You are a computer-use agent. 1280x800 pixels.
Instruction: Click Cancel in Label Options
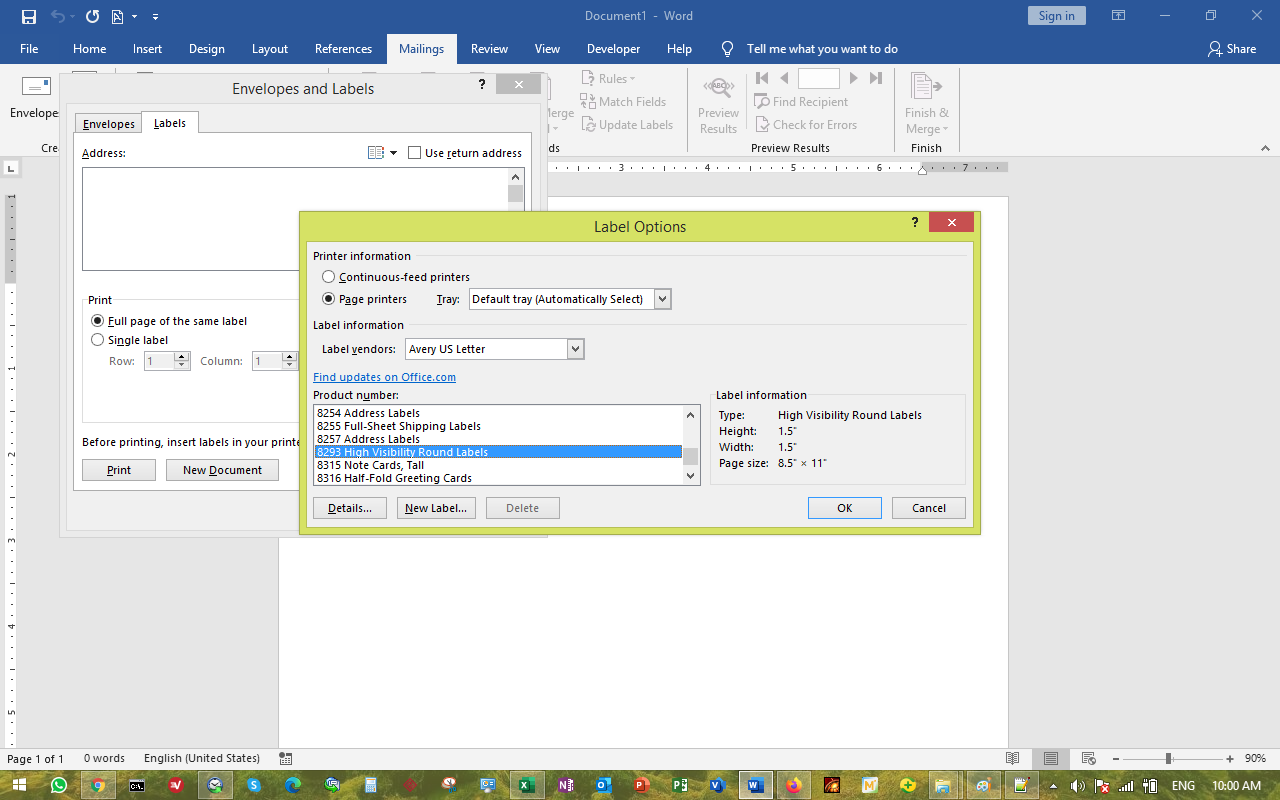coord(929,508)
